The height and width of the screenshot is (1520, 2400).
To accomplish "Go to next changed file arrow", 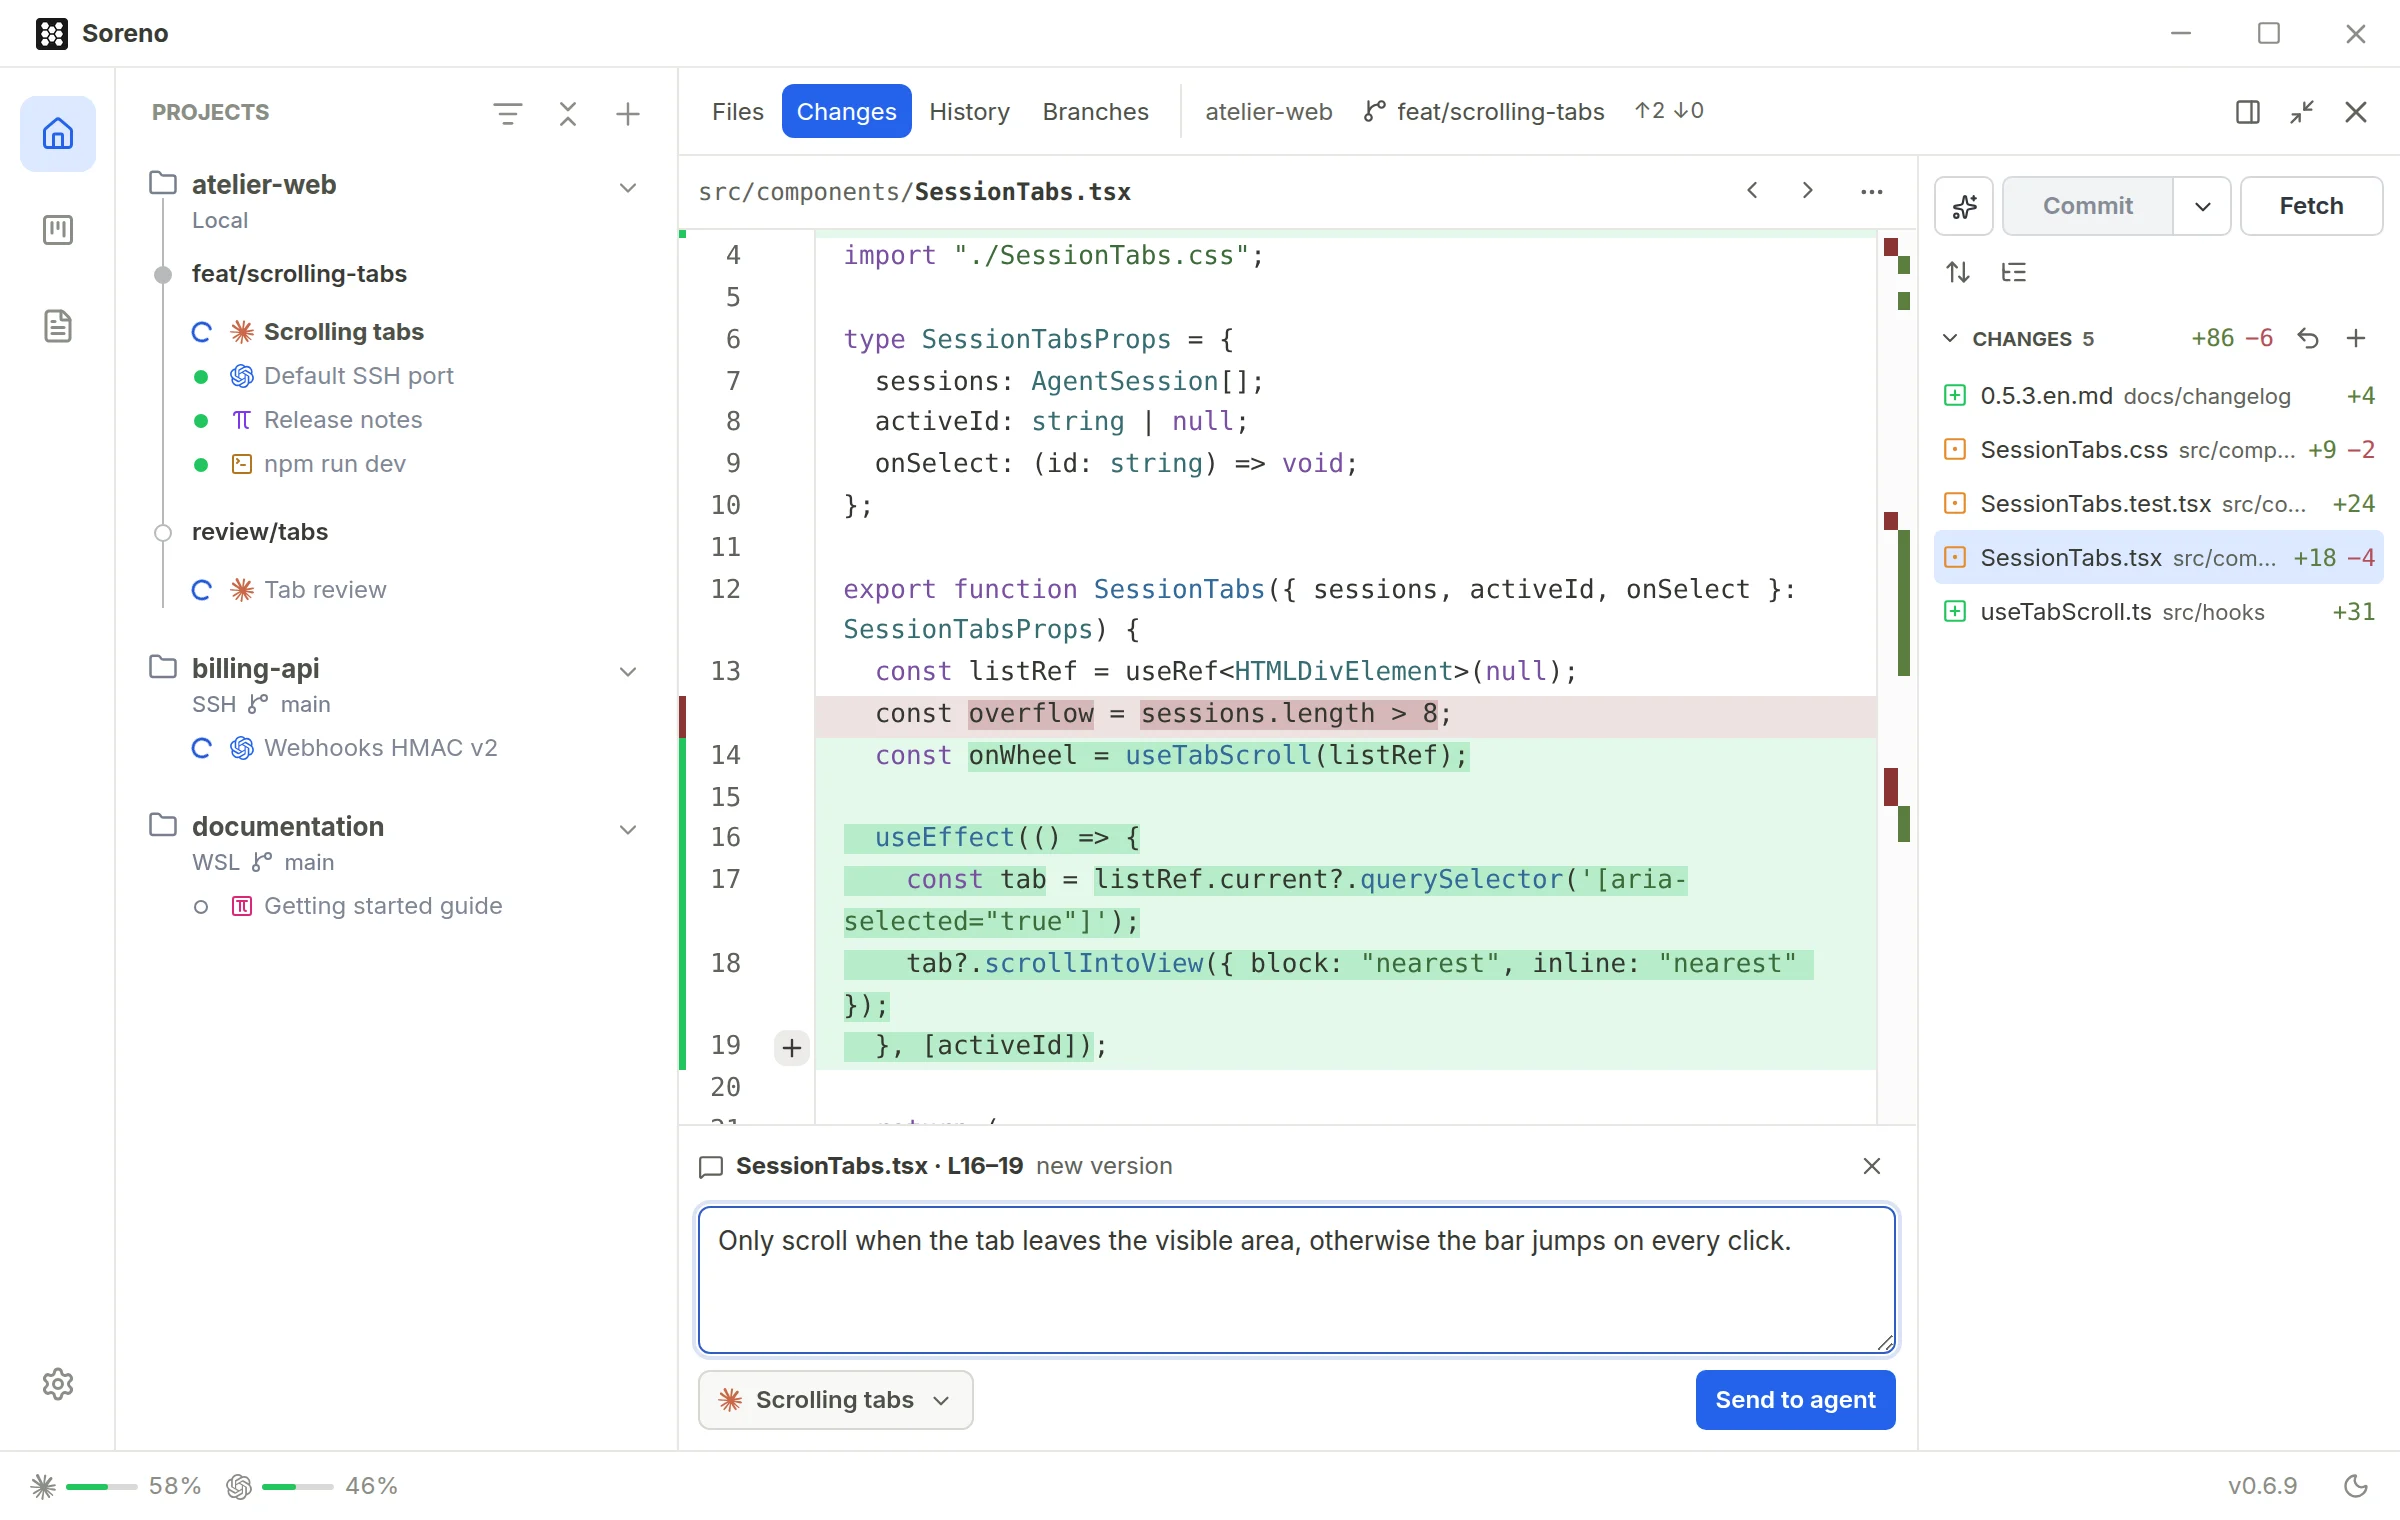I will click(x=1808, y=190).
